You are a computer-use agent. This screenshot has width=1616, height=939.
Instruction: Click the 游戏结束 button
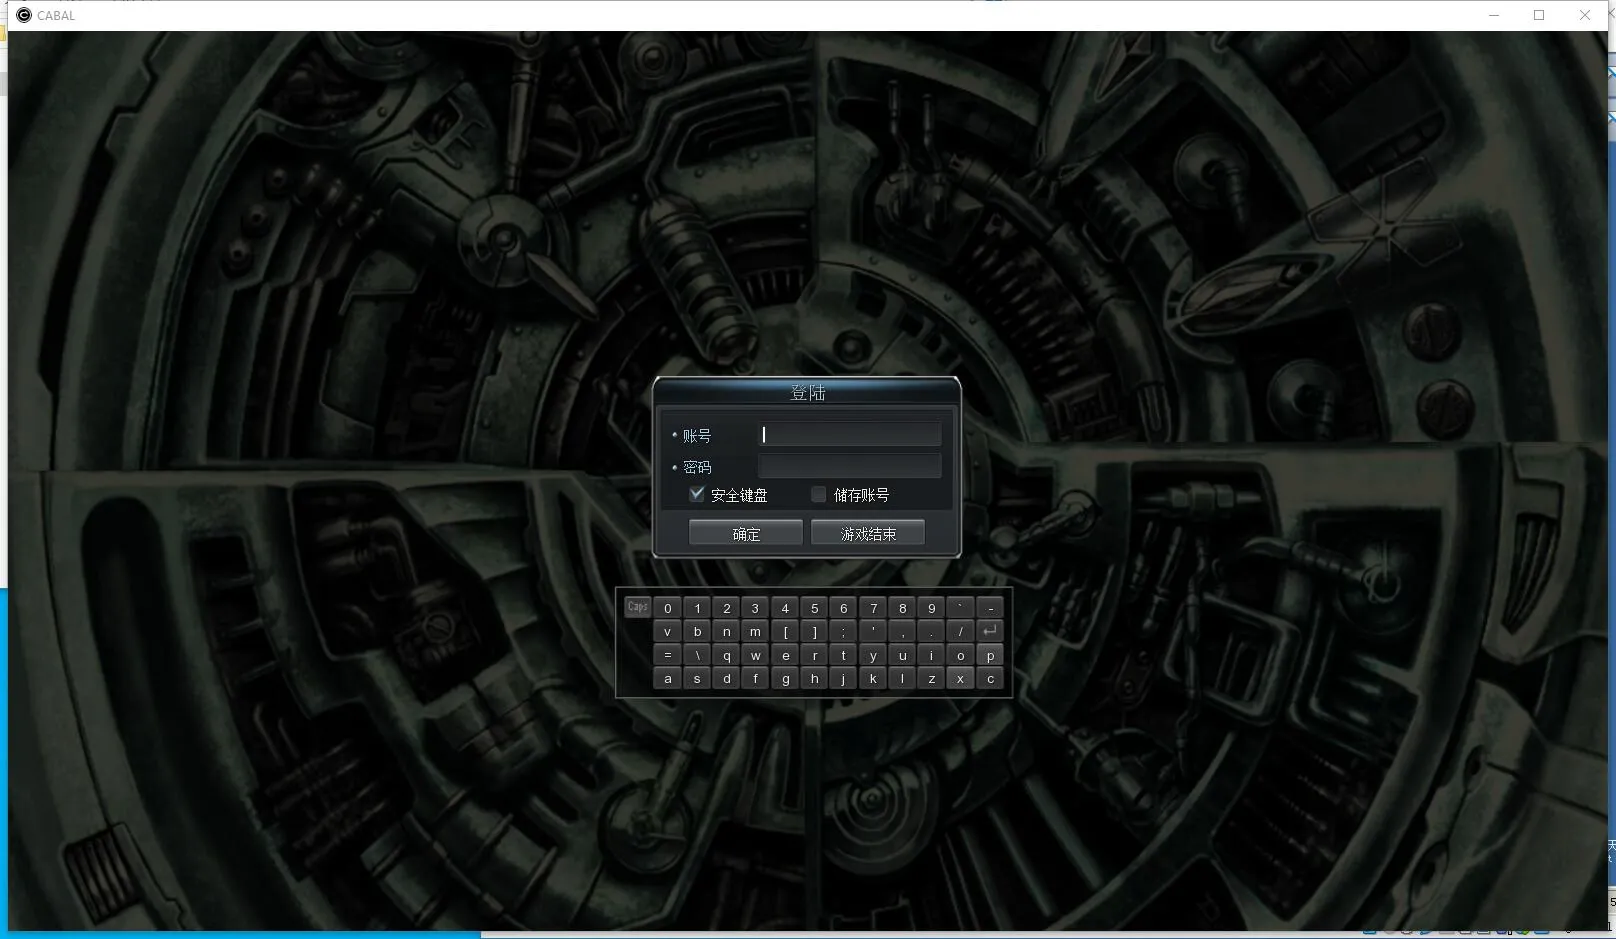click(x=867, y=533)
